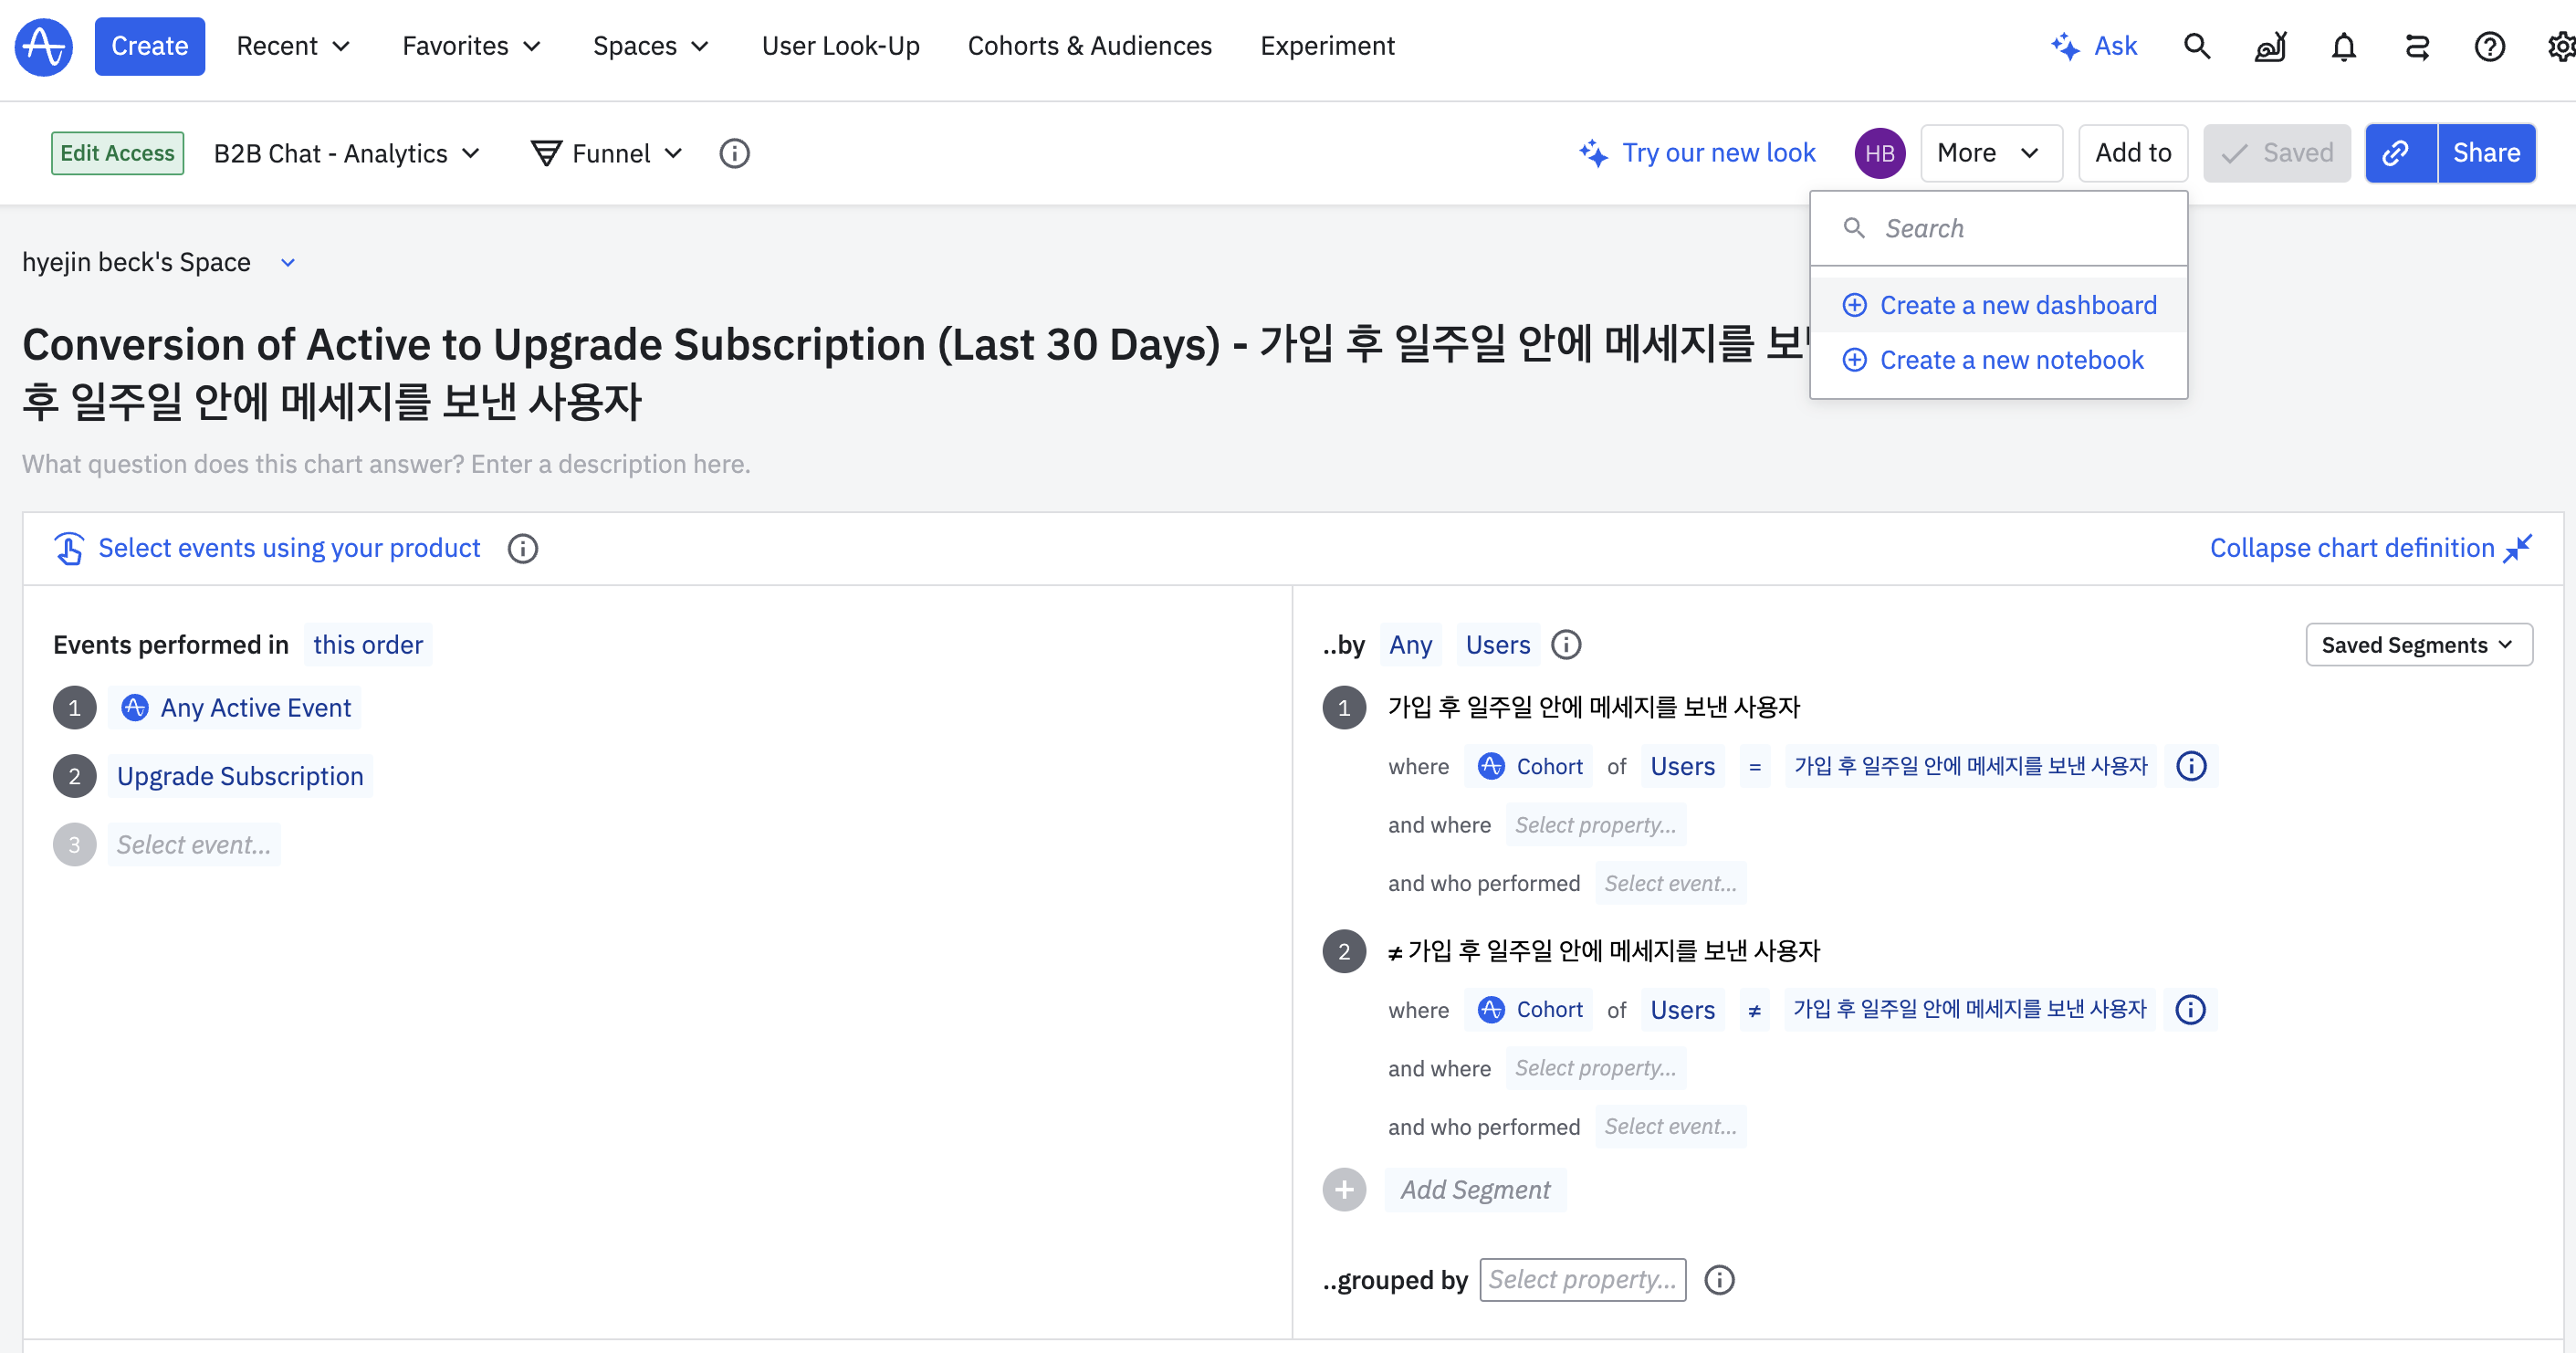The image size is (2576, 1353).
Task: Toggle the 'this order' event ordering selector
Action: [367, 645]
